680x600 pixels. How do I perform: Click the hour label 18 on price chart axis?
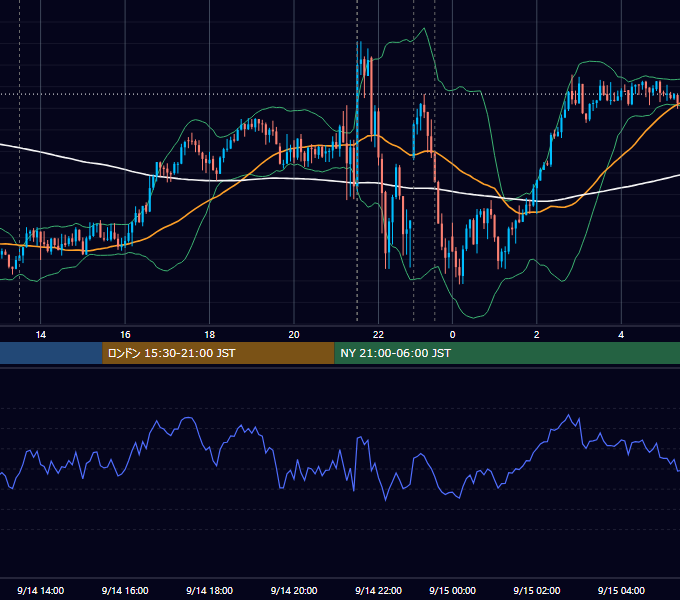(209, 335)
